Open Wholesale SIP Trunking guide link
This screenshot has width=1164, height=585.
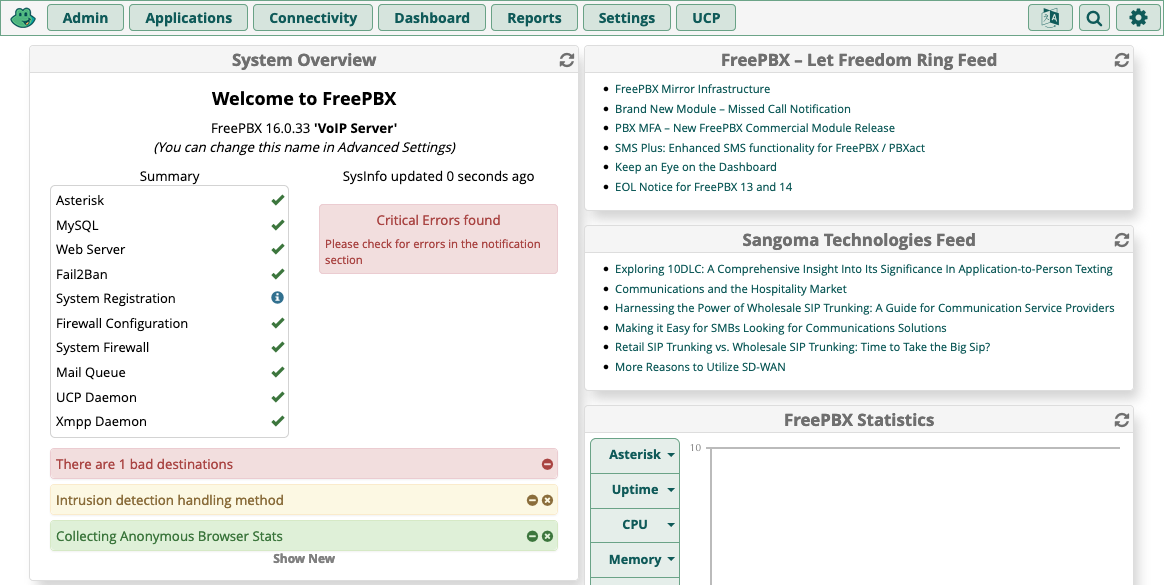(865, 308)
